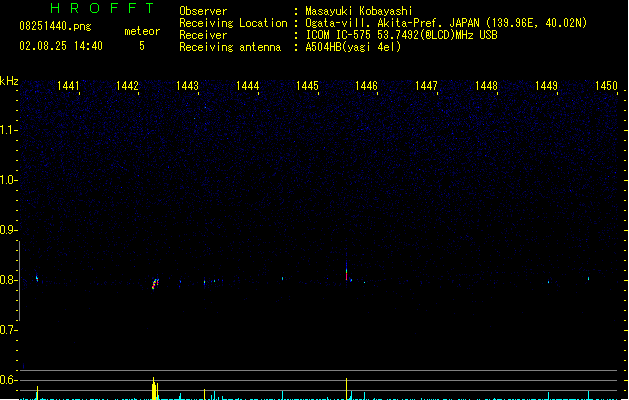This screenshot has width=629, height=400.
Task: Click the 1444 time axis label
Action: (248, 86)
